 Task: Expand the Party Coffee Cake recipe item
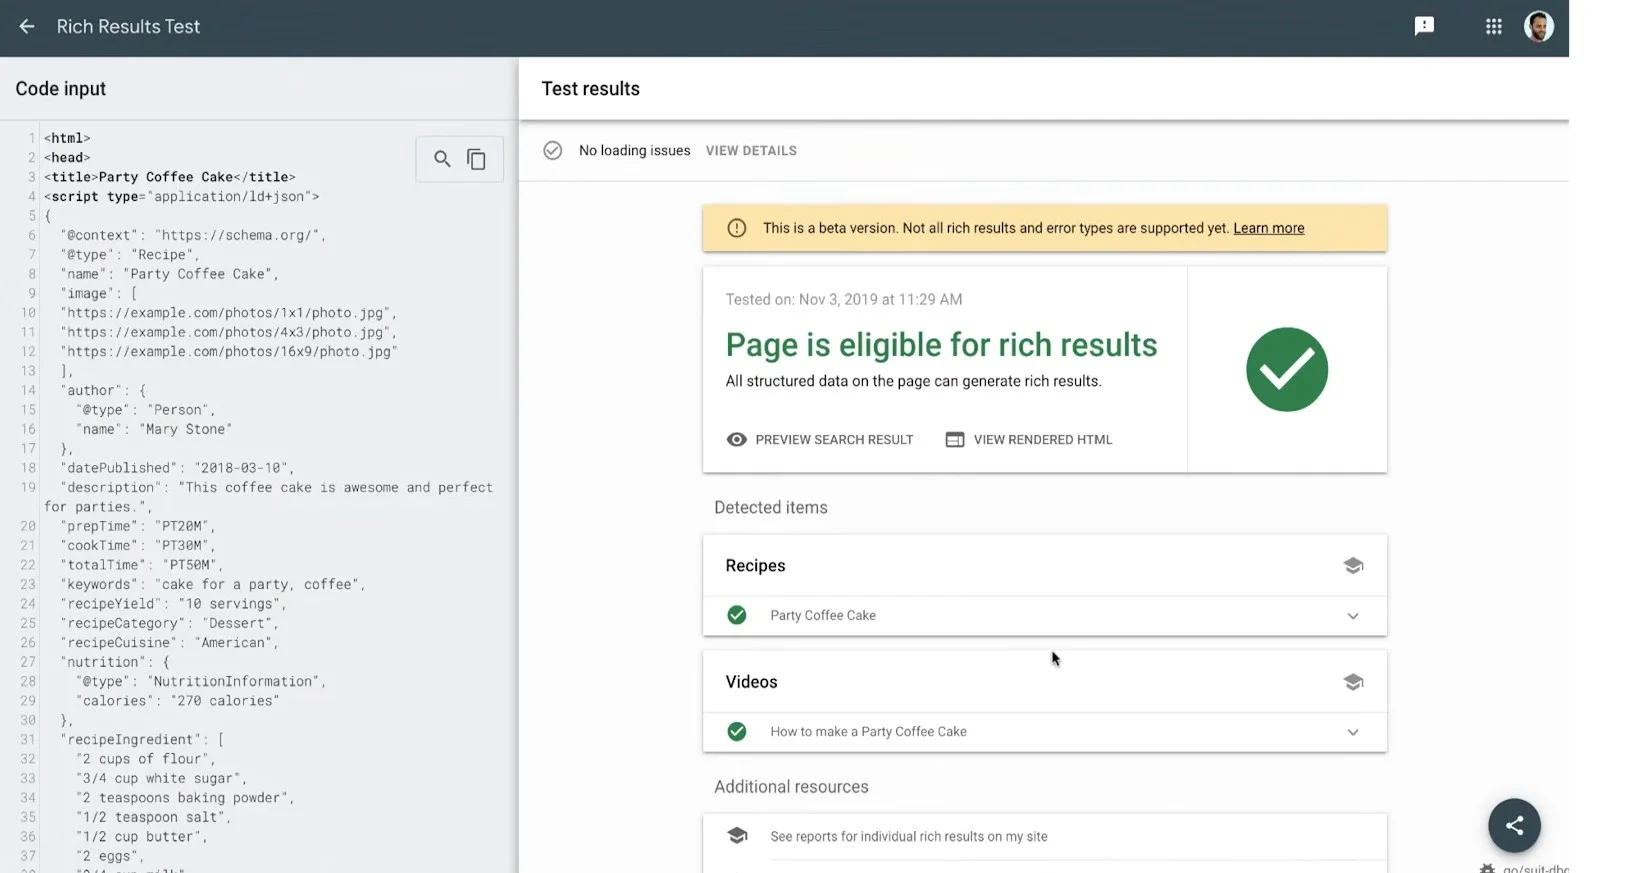coord(1353,616)
